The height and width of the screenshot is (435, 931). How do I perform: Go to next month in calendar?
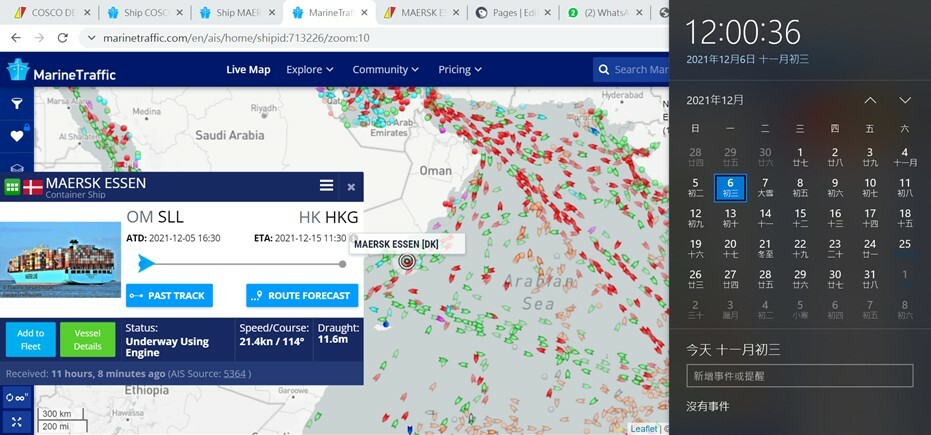point(904,100)
